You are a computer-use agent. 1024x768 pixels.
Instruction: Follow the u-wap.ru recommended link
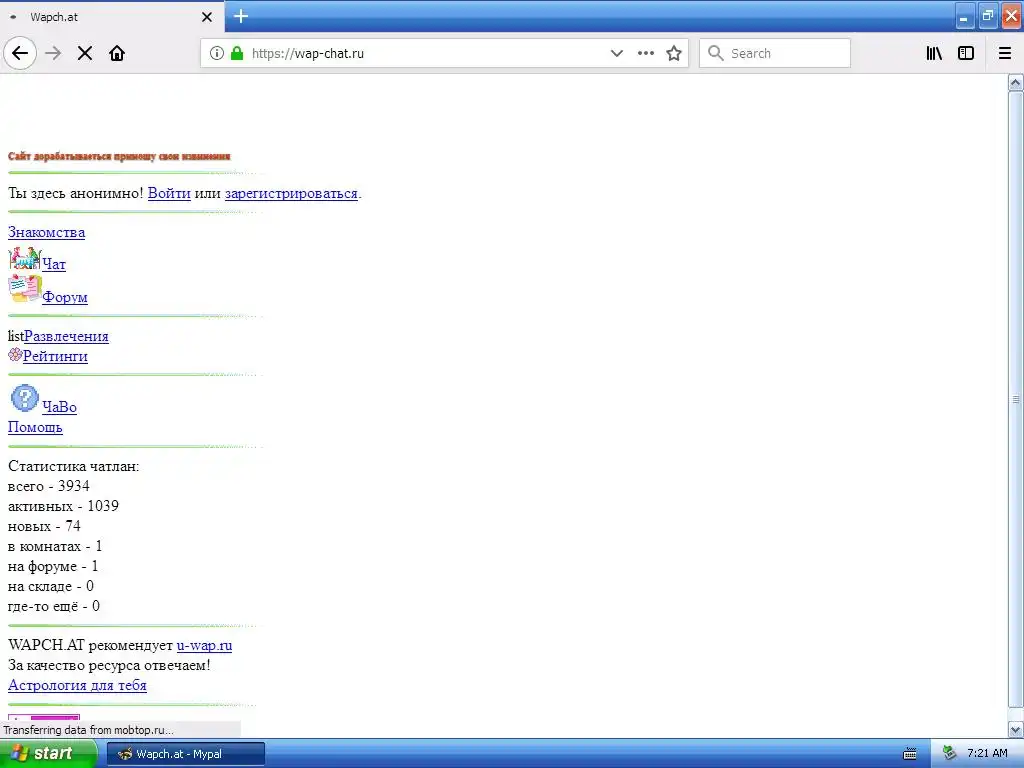pyautogui.click(x=204, y=645)
